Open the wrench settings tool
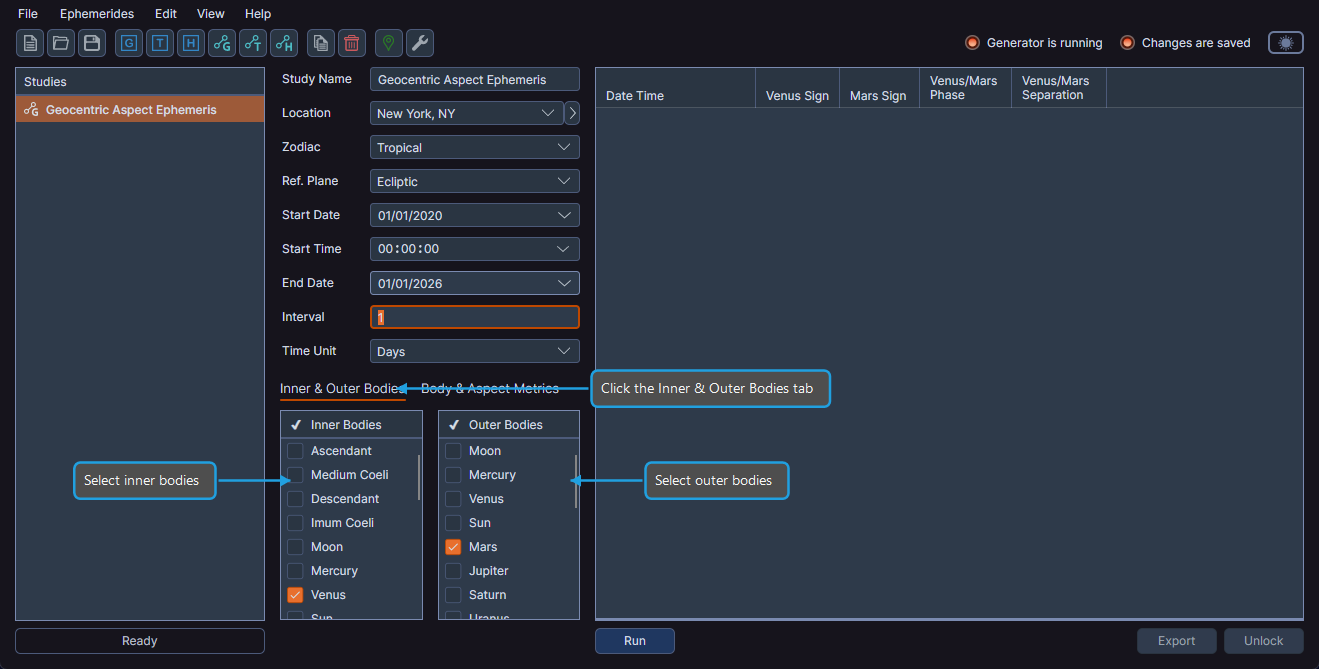Image resolution: width=1319 pixels, height=669 pixels. [419, 43]
